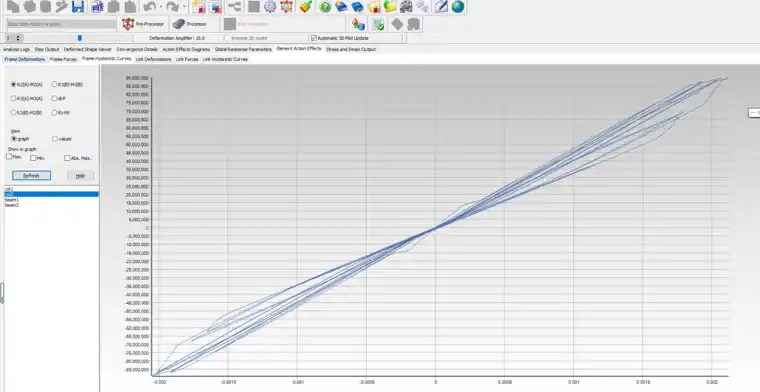The image size is (760, 392).
Task: Switch to the Frame Forces sub-tab
Action: pos(63,59)
